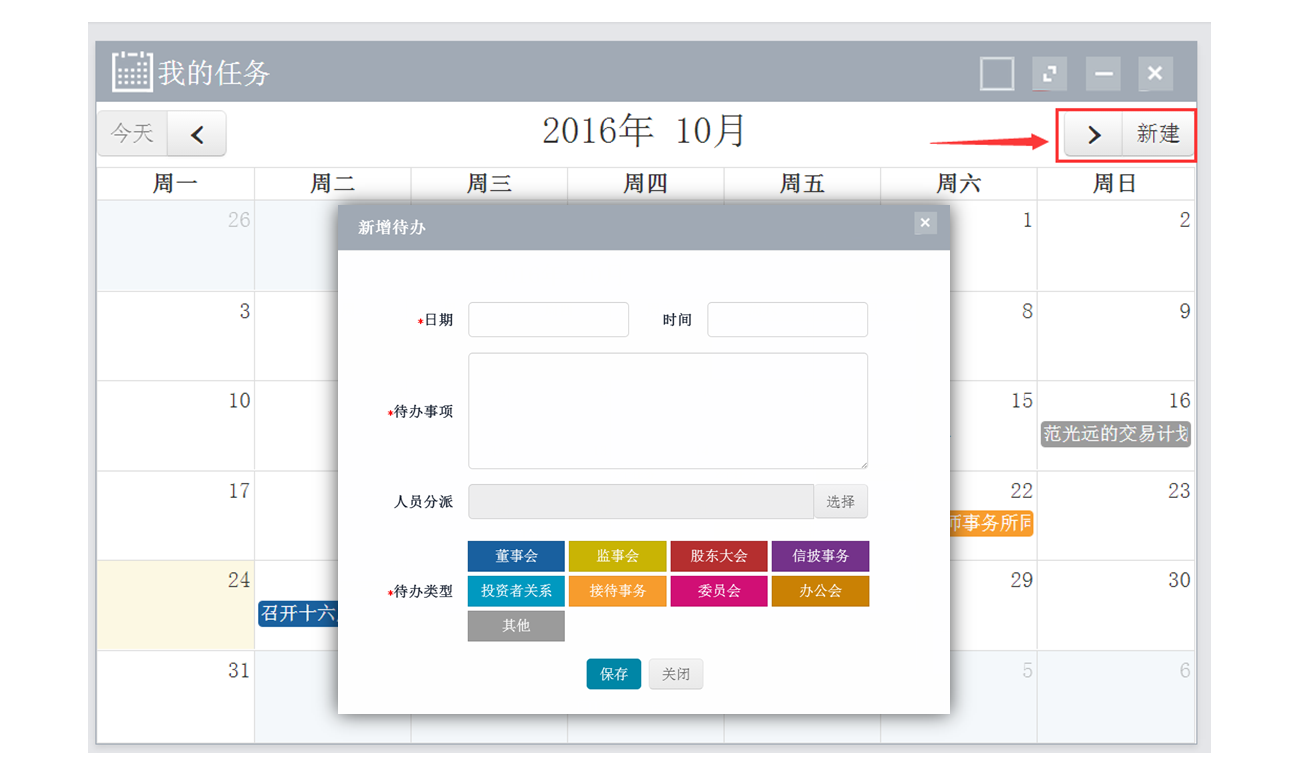Image resolution: width=1307 pixels, height=784 pixels.
Task: Select the 办公会 type
Action: tap(820, 591)
